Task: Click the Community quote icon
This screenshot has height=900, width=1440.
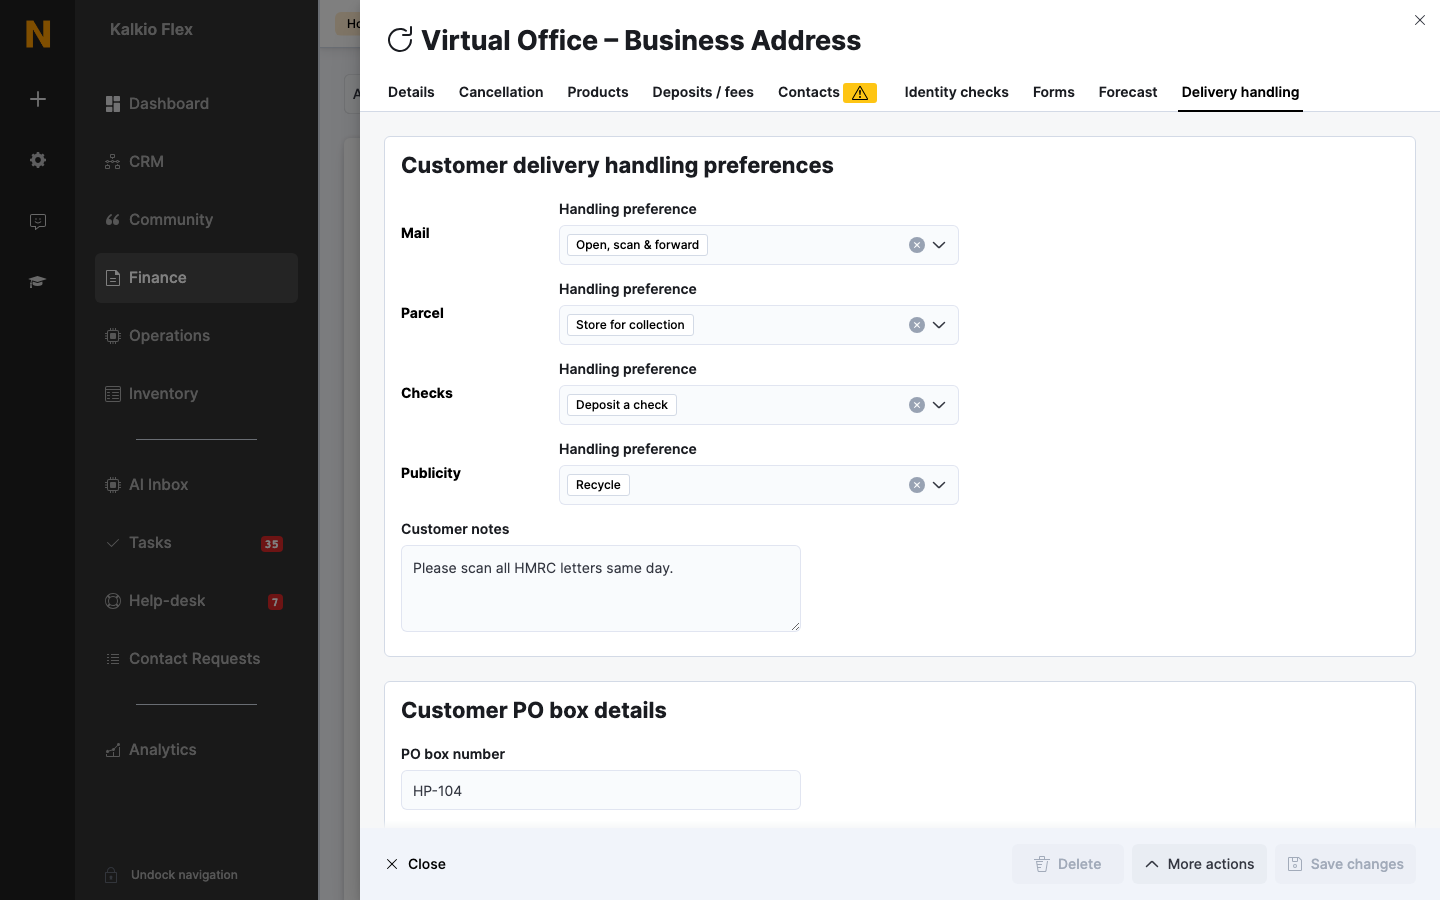Action: point(113,220)
